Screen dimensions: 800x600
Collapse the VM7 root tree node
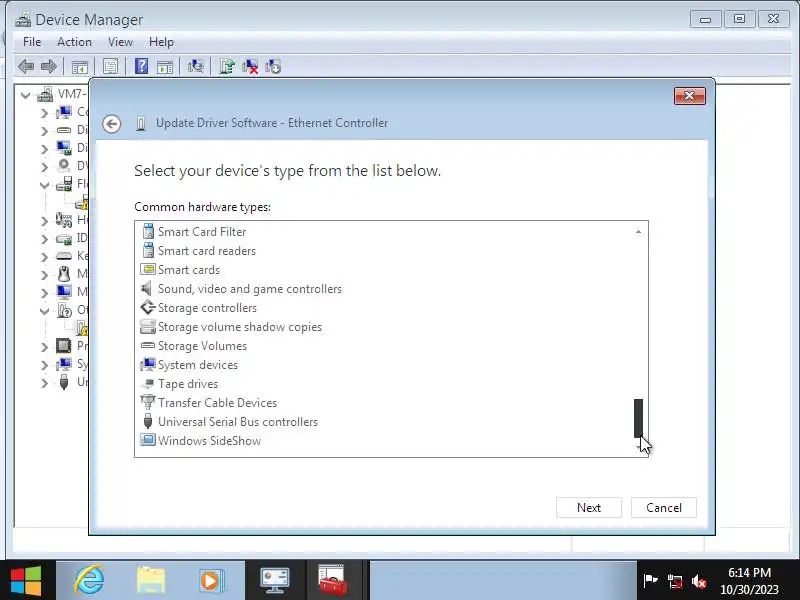click(x=25, y=95)
